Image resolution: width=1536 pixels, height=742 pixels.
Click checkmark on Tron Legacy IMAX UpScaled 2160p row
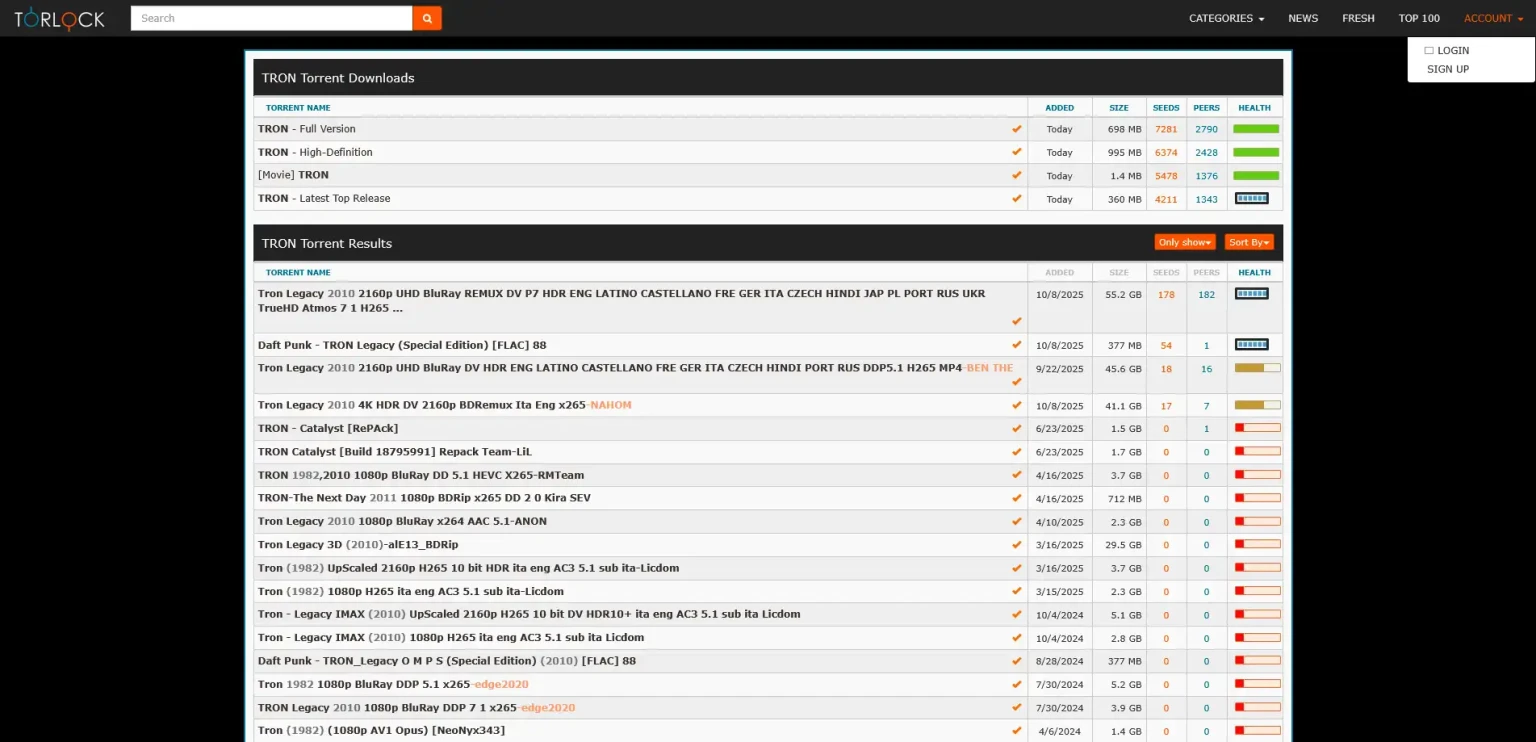[x=1017, y=614]
